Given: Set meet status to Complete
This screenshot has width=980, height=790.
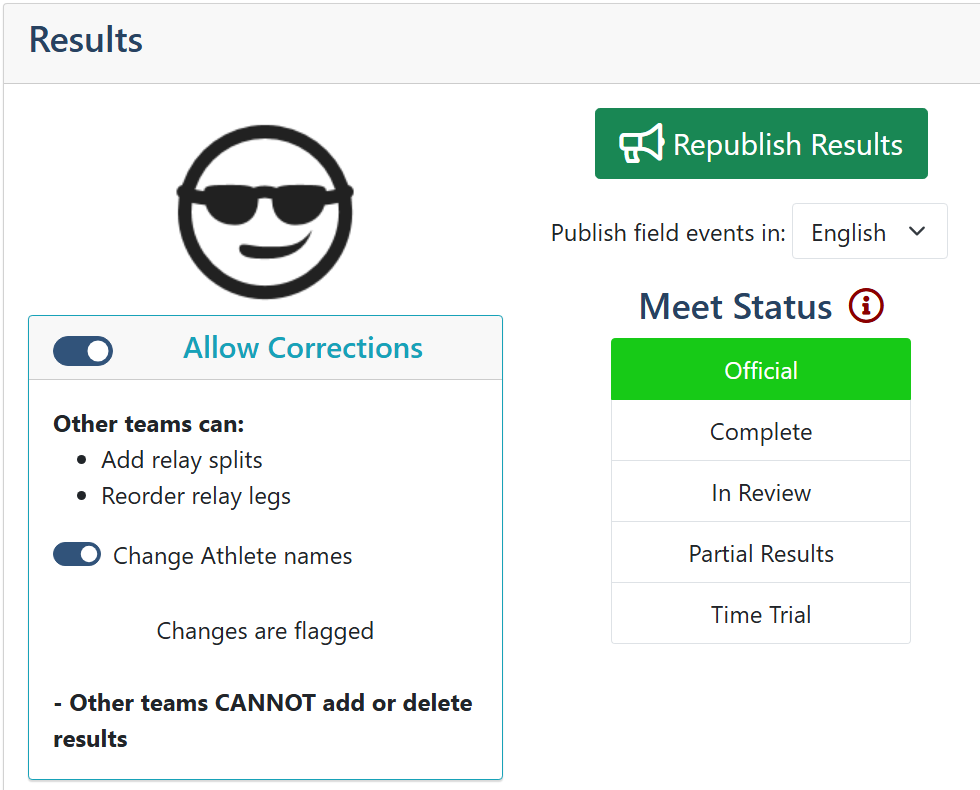Looking at the screenshot, I should [x=761, y=431].
